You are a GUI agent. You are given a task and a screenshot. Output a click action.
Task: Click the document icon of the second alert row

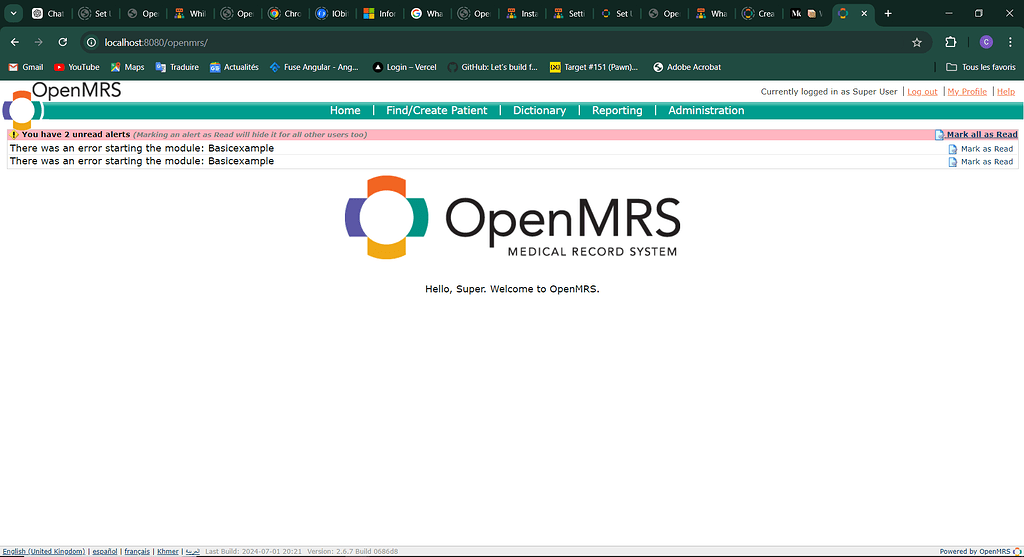coord(952,162)
